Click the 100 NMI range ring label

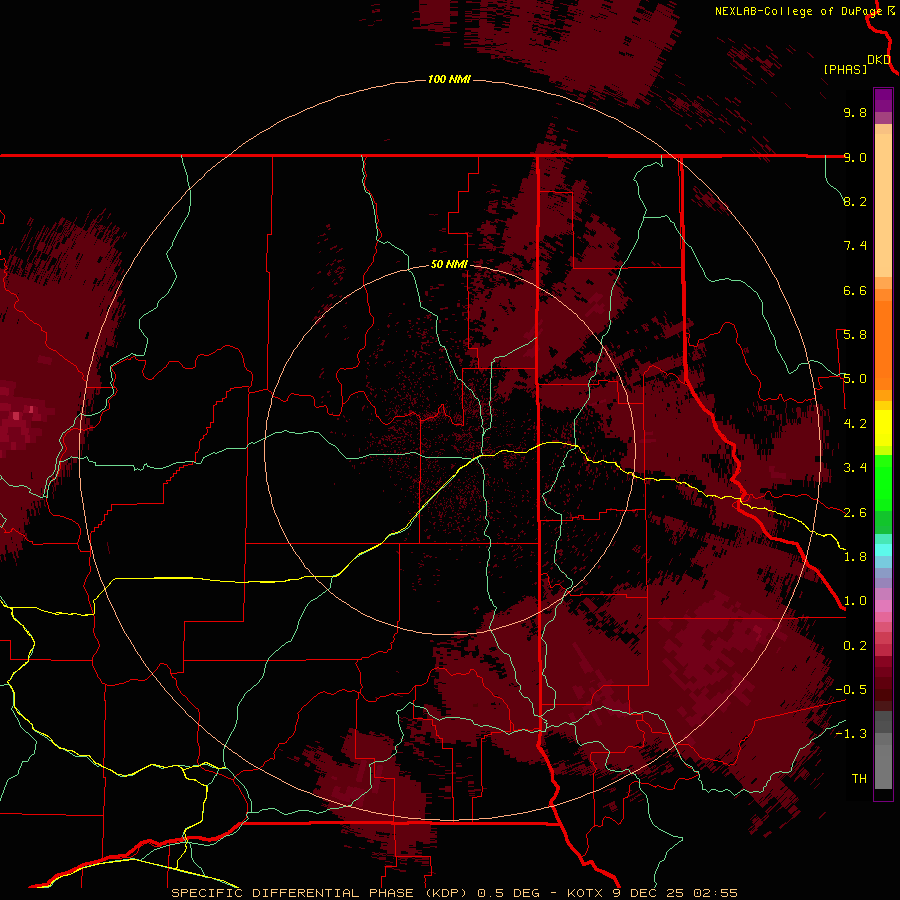449,79
